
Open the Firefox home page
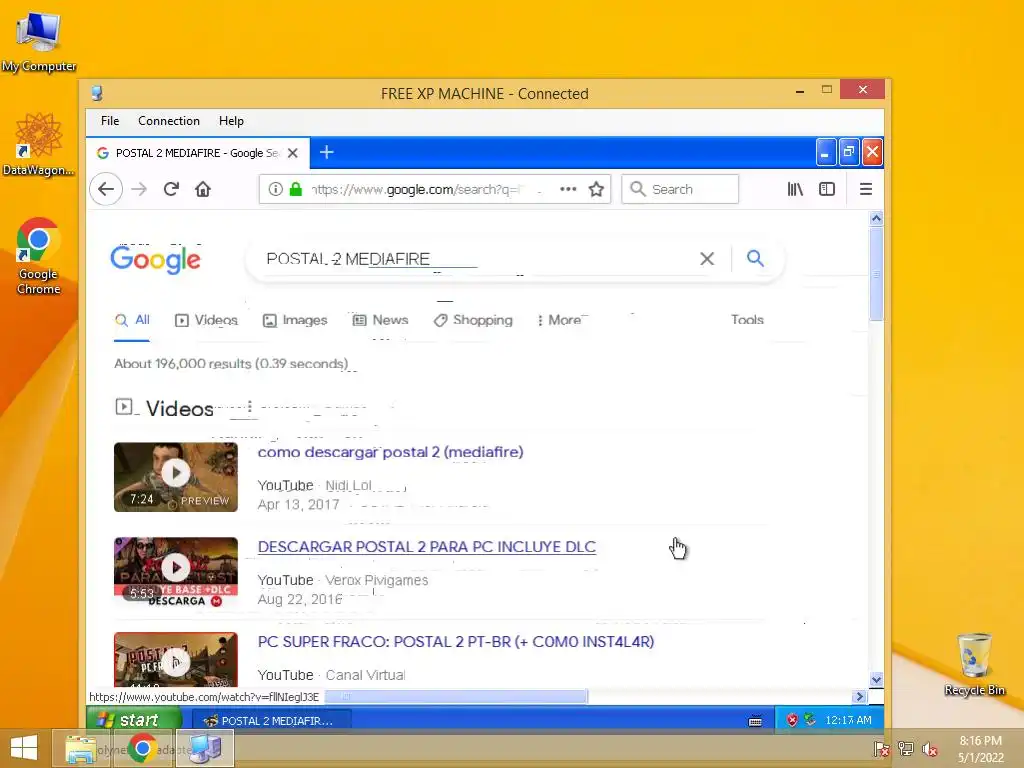(203, 189)
